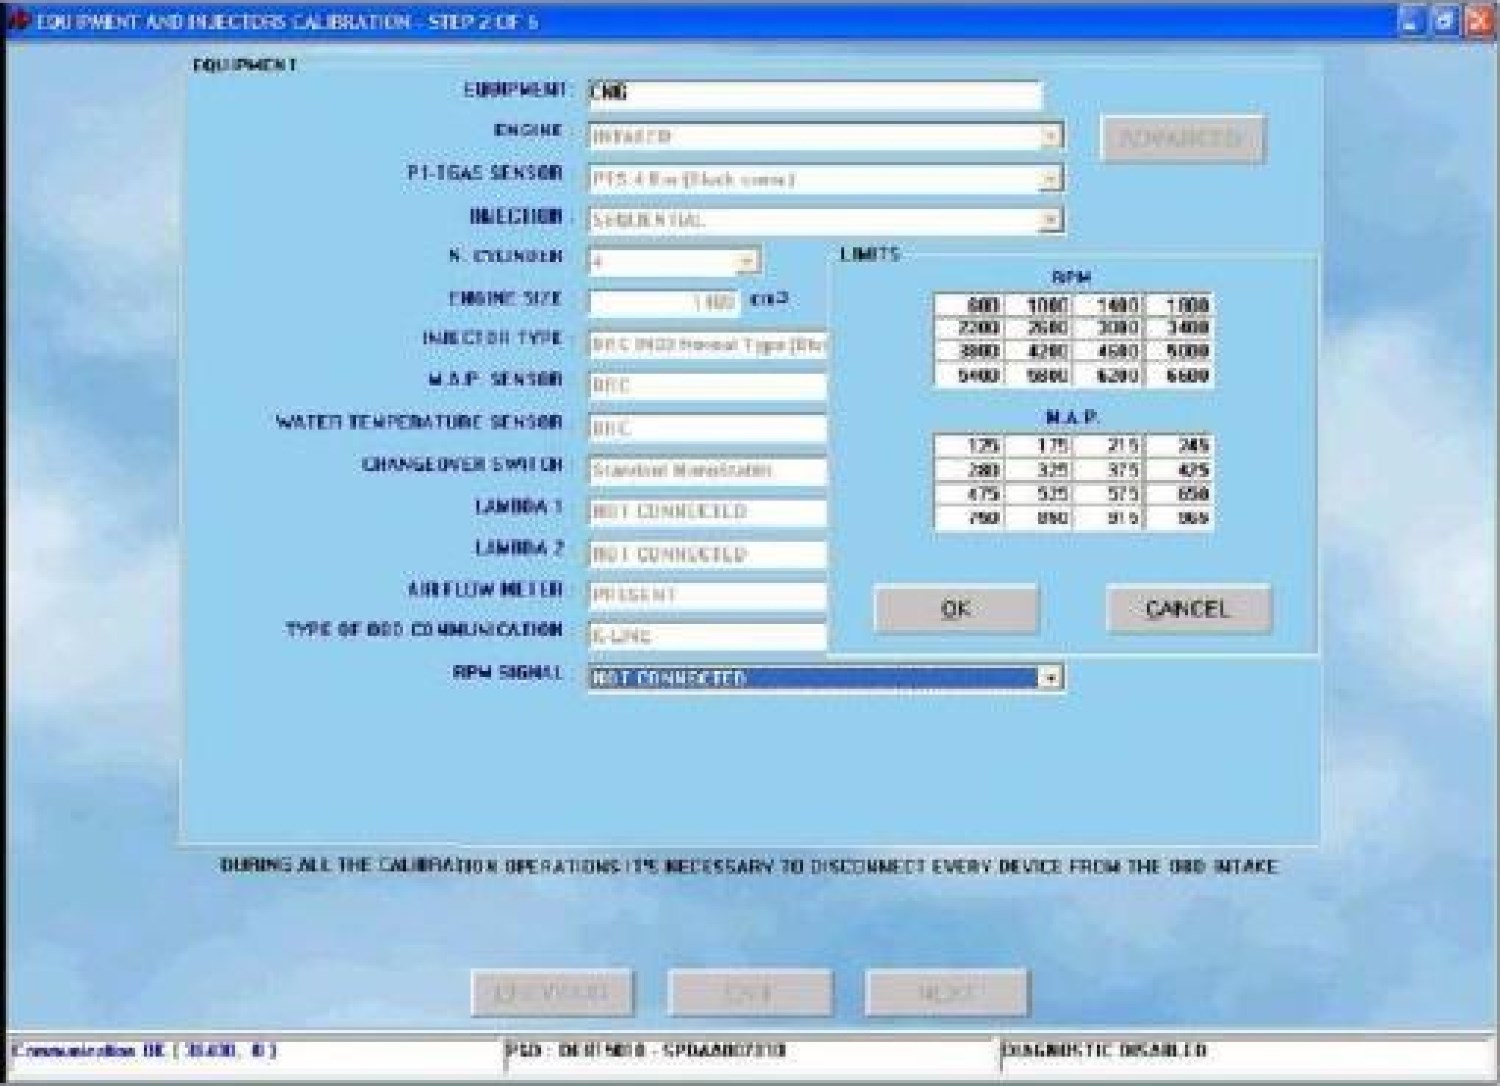Click the RPM limit cell 3000
Image resolution: width=1500 pixels, height=1086 pixels.
click(1108, 328)
